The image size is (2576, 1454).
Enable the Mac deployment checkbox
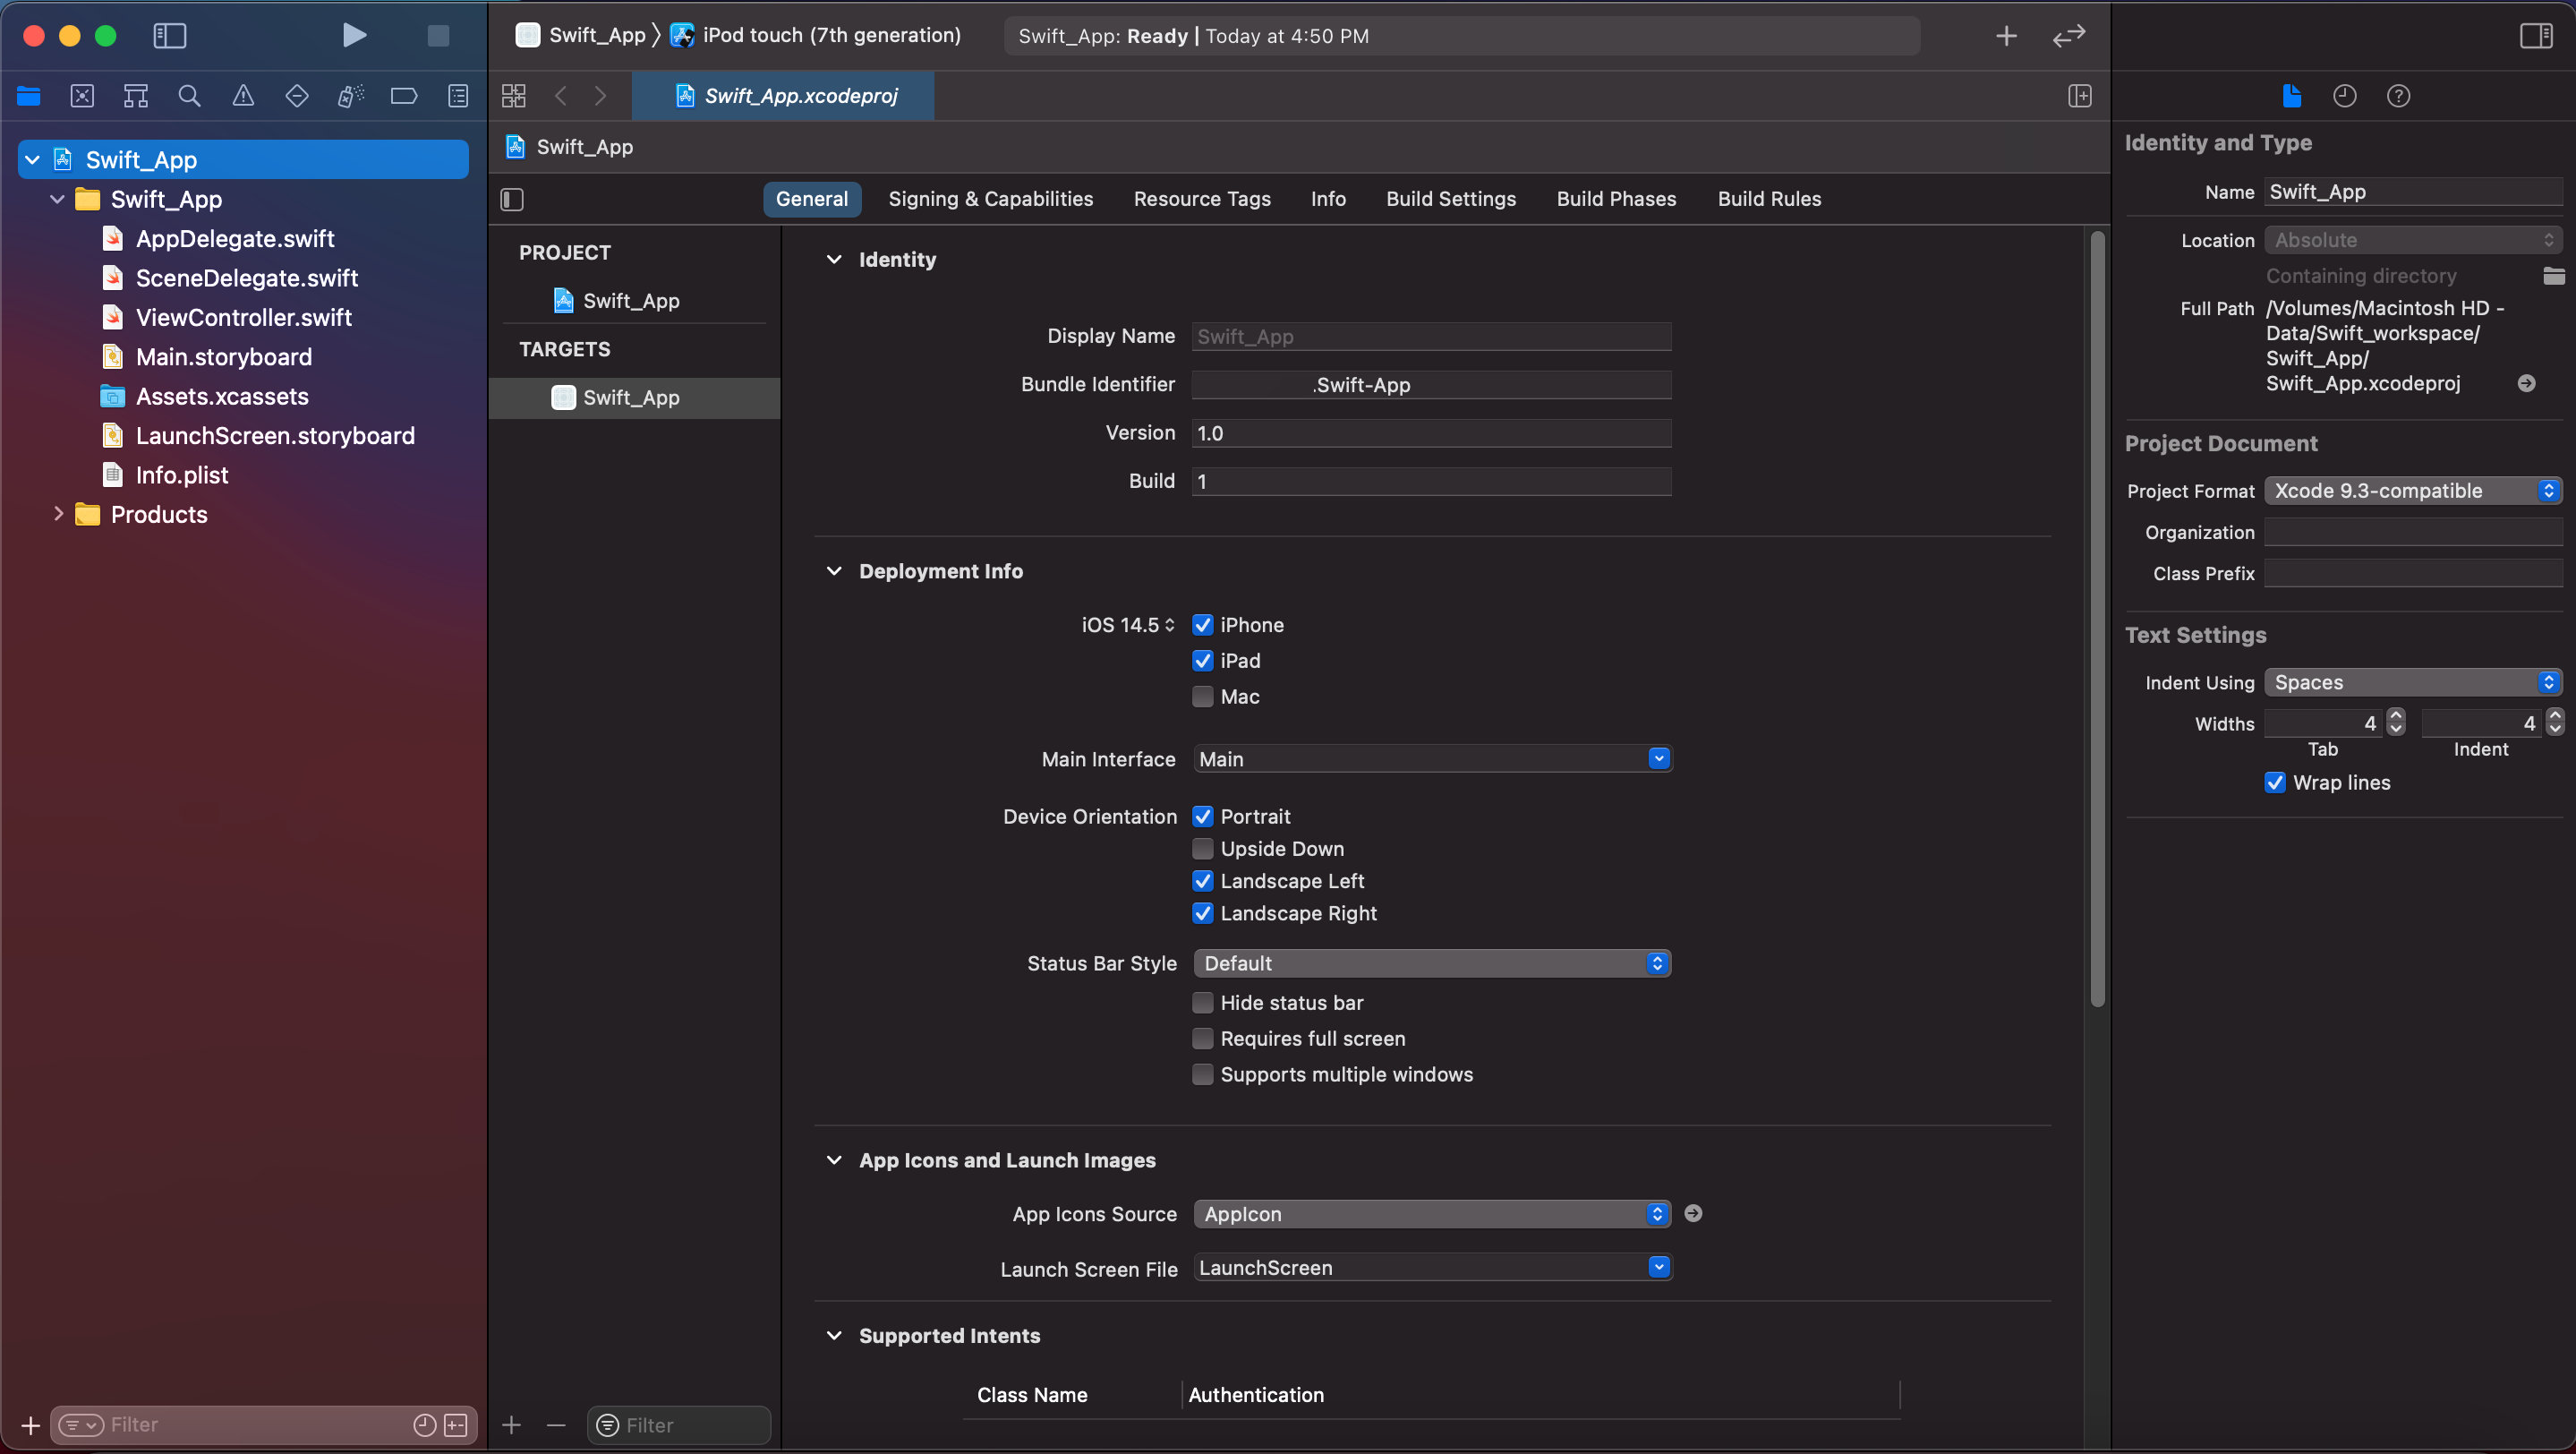(x=1203, y=697)
